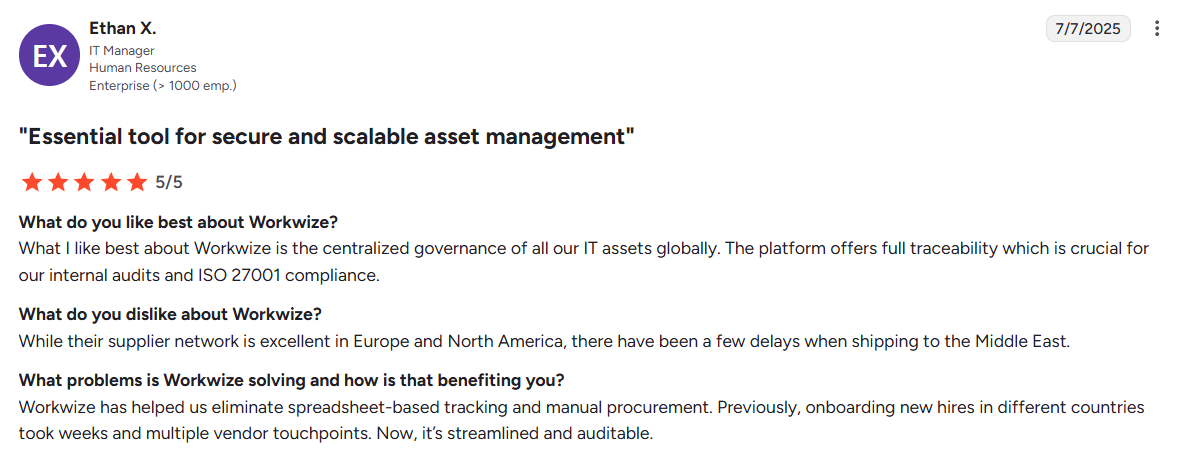
Task: Click the first red rating star
Action: point(32,182)
